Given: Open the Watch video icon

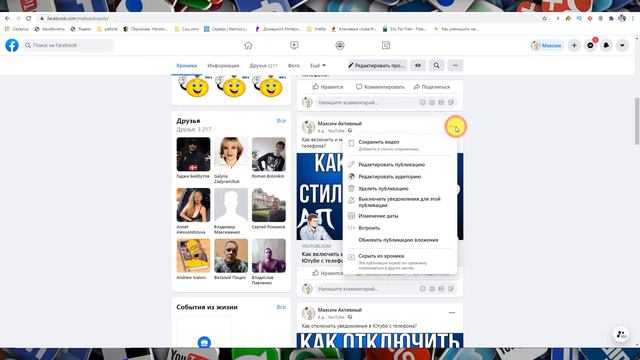Looking at the screenshot, I should [294, 45].
